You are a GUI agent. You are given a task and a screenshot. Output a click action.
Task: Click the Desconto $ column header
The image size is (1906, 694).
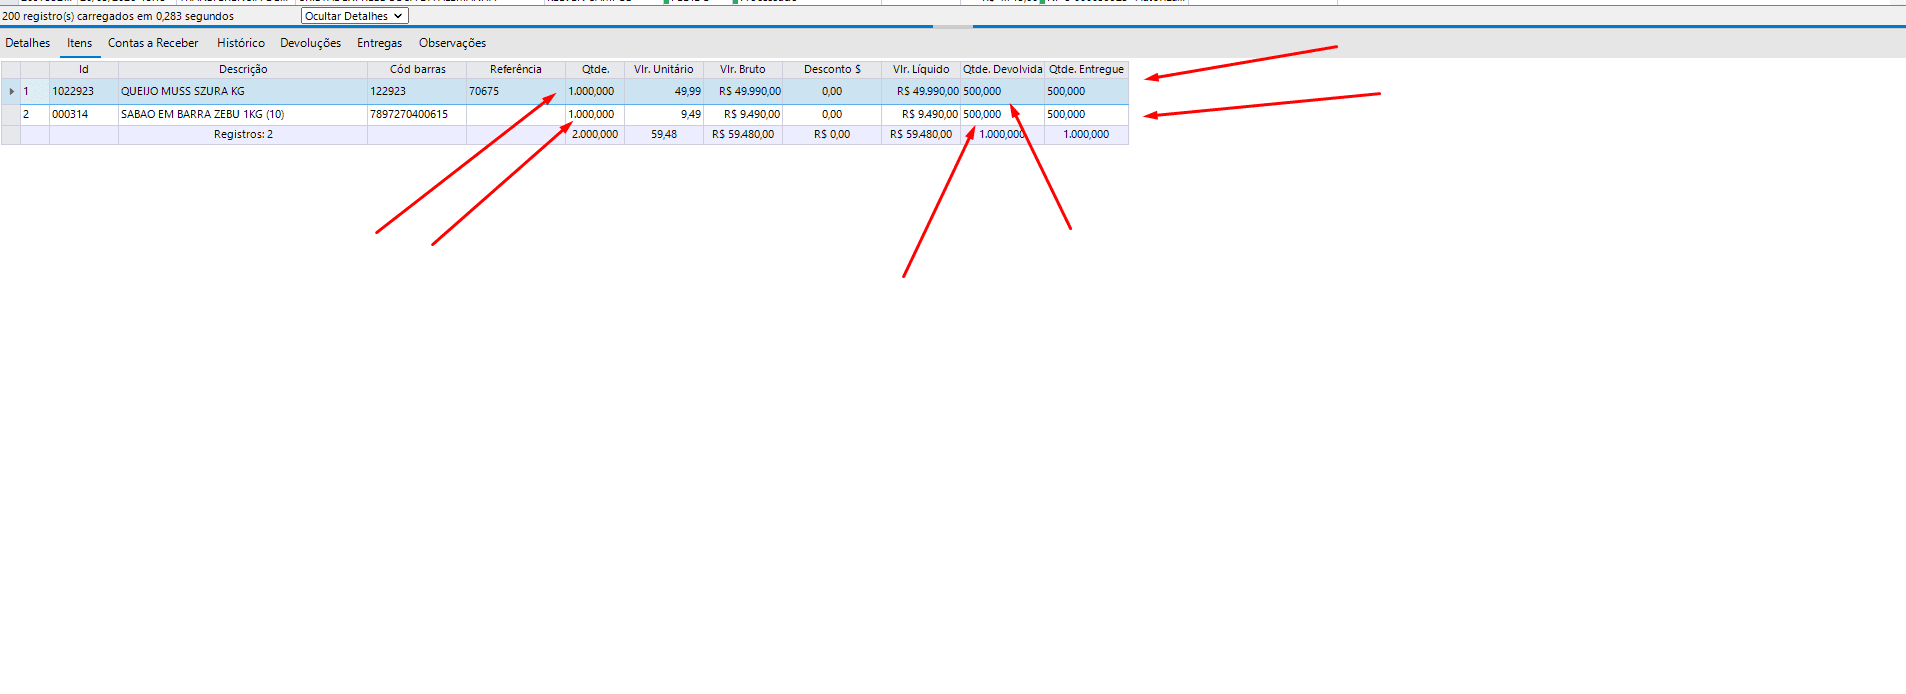[x=832, y=69]
